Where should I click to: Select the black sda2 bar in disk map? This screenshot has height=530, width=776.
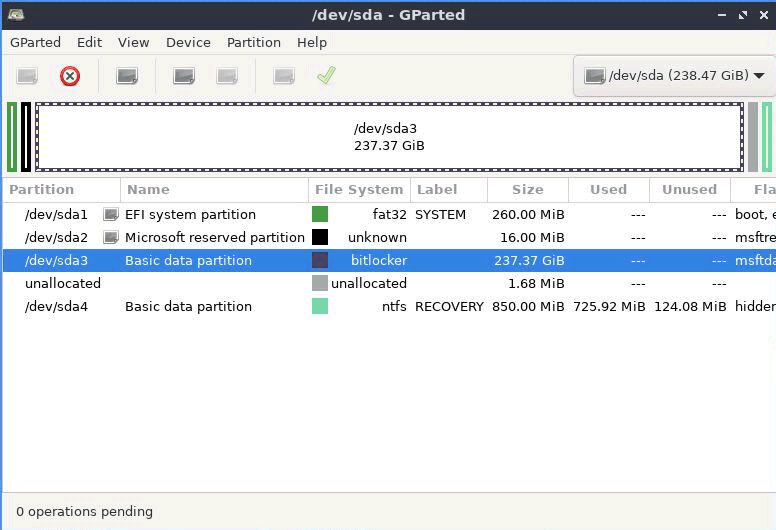(26, 137)
